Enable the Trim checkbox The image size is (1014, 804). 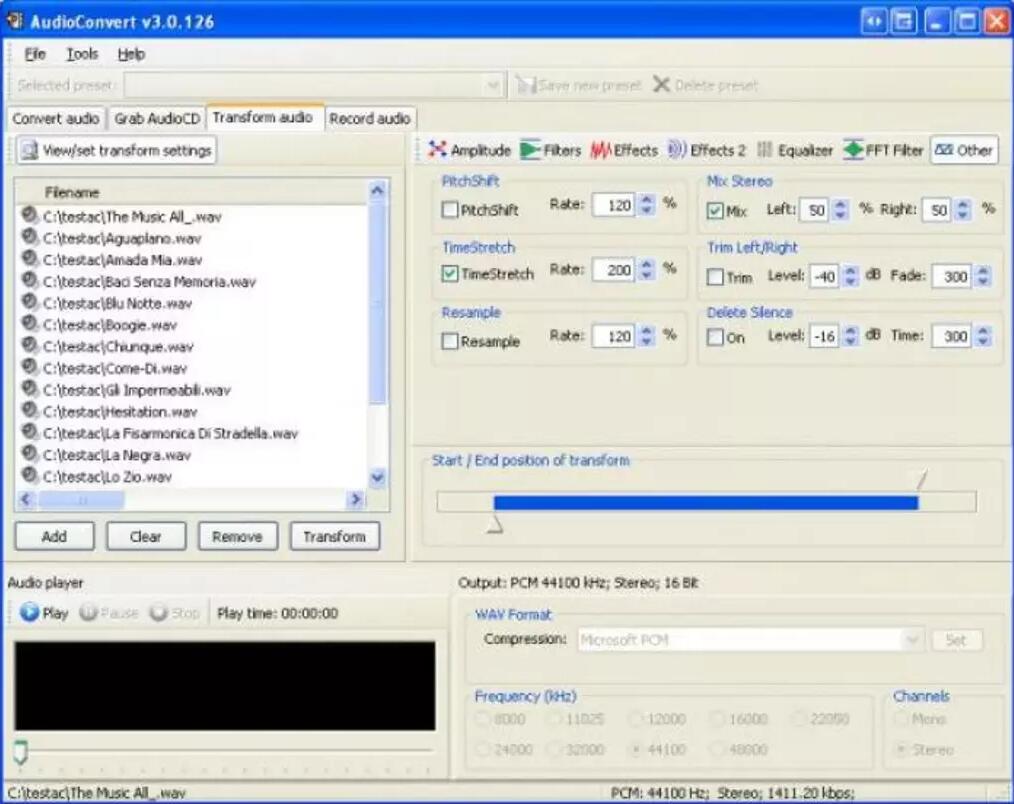coord(715,277)
